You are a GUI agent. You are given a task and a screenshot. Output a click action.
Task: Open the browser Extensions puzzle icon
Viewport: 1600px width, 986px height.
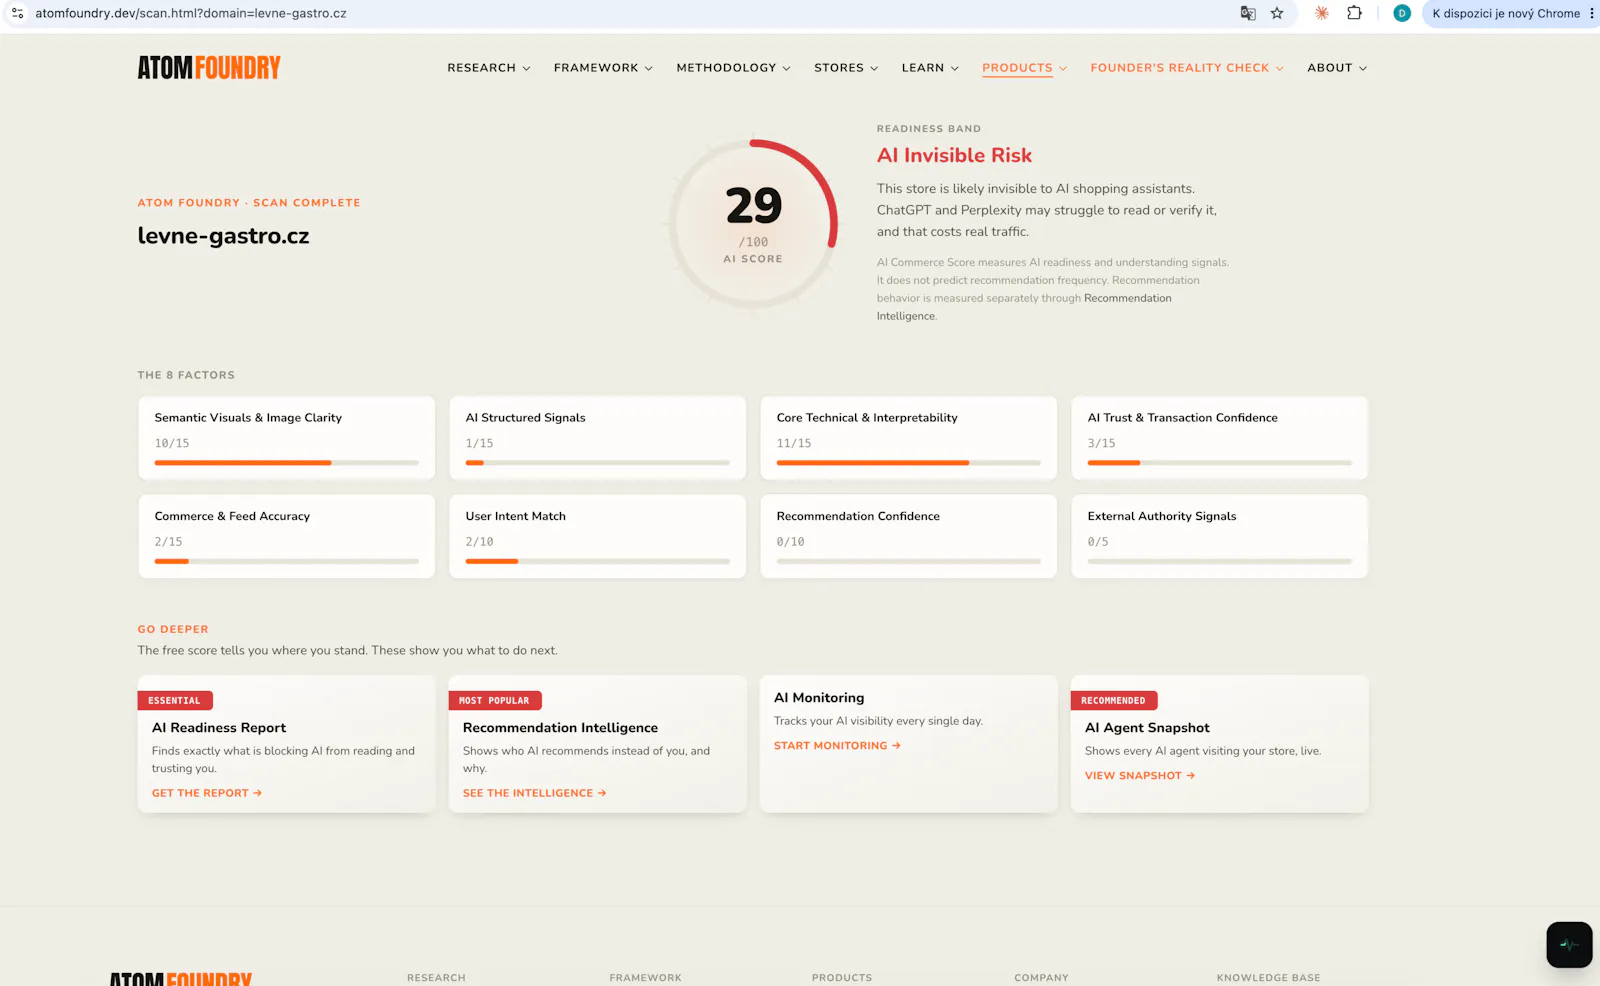[x=1355, y=13]
